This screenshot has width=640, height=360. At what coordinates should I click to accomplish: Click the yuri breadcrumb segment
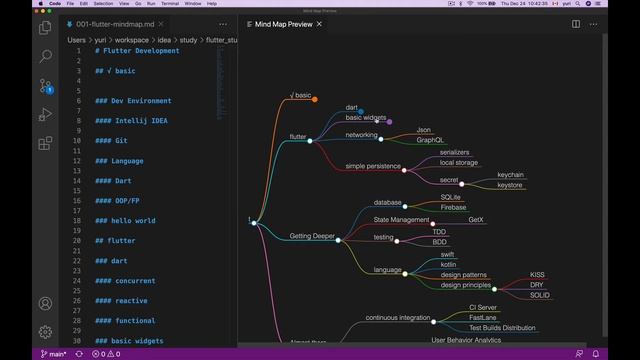[100, 40]
